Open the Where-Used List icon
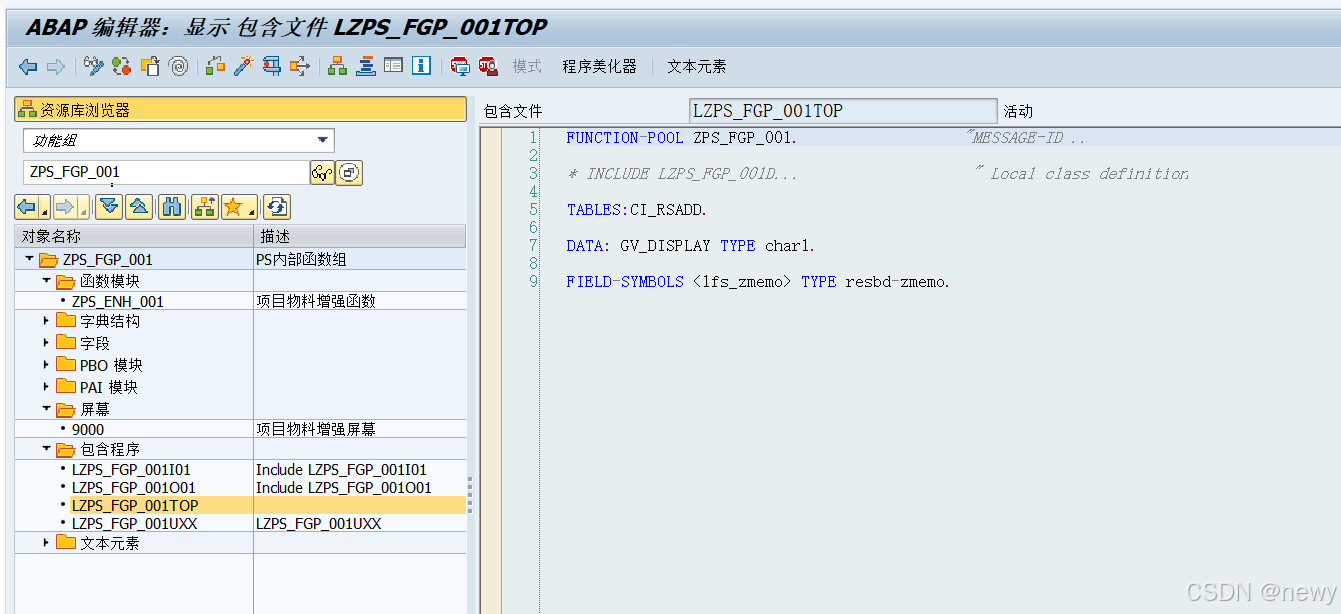This screenshot has width=1341, height=614. [300, 66]
